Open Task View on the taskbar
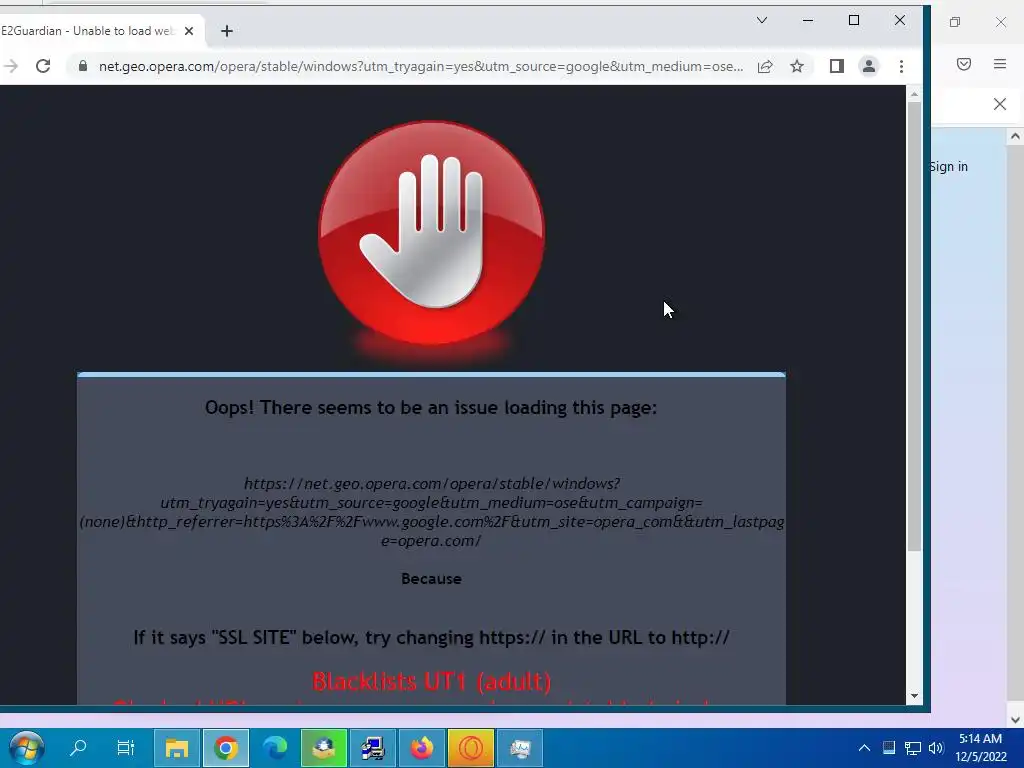This screenshot has width=1024, height=768. (125, 747)
